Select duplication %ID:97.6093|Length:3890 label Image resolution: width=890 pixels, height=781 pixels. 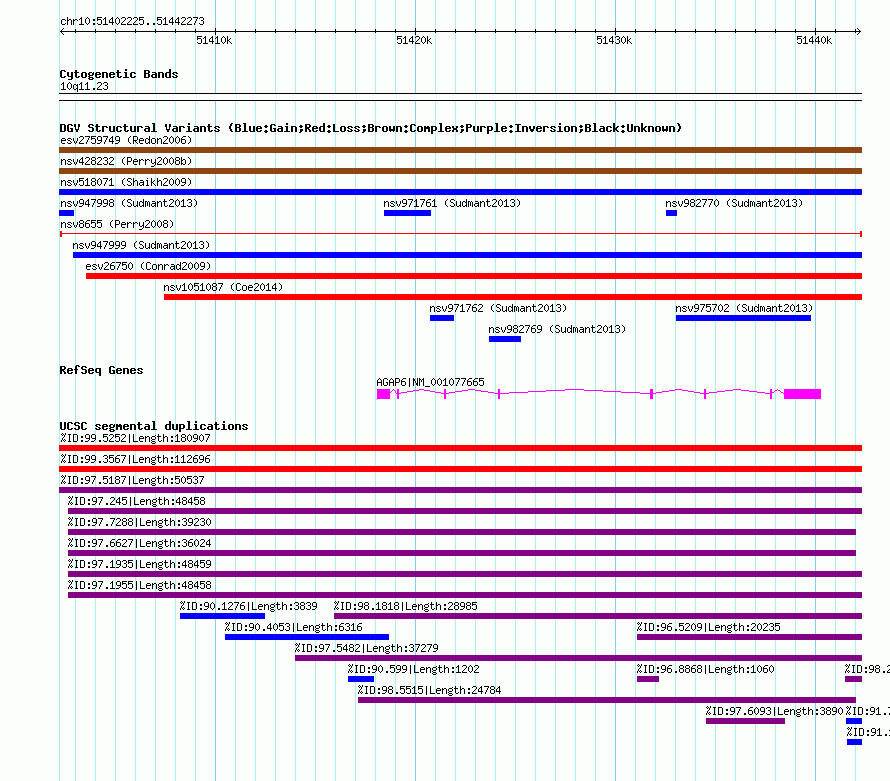click(x=775, y=711)
